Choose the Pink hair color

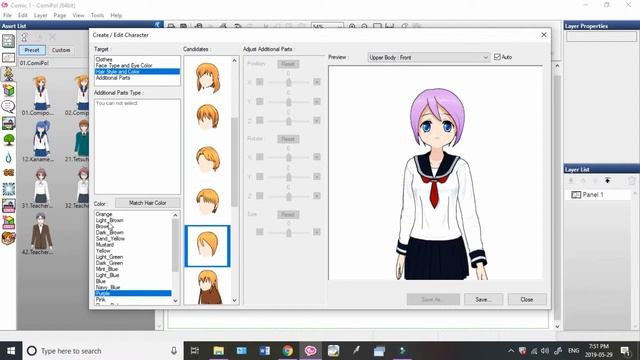click(x=133, y=299)
